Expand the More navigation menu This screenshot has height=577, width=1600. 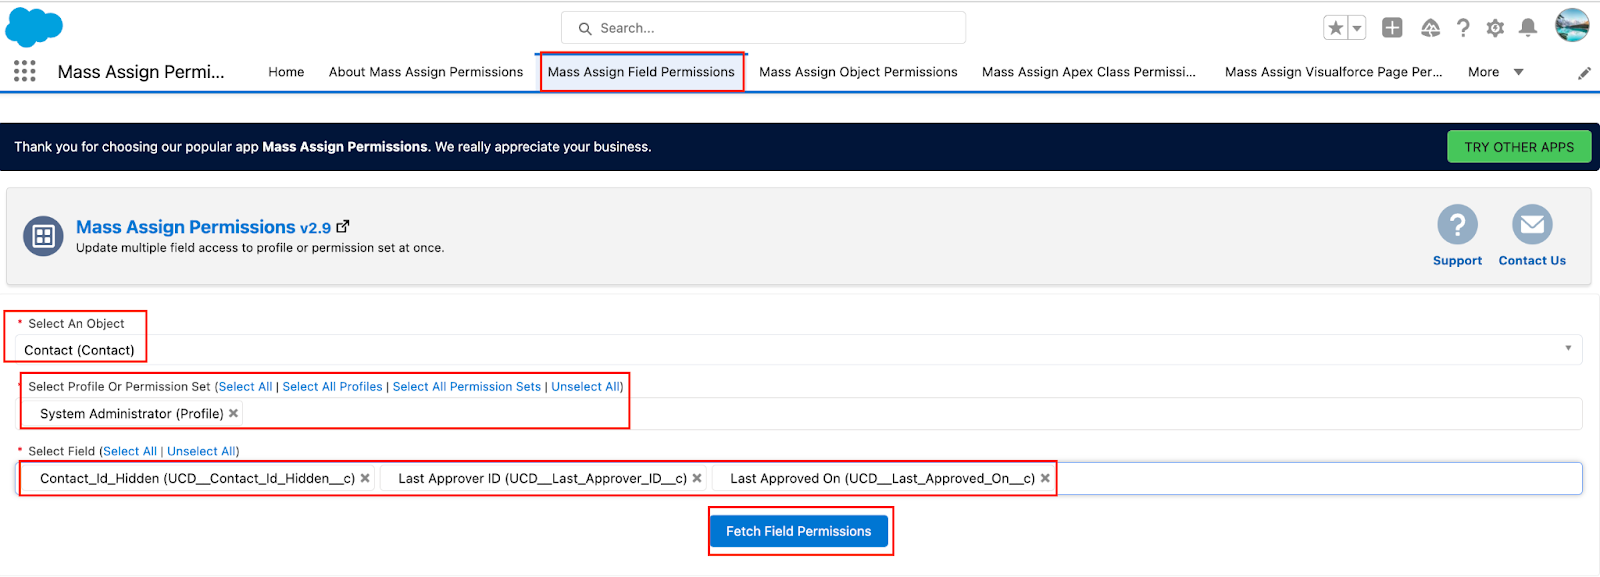[1495, 72]
